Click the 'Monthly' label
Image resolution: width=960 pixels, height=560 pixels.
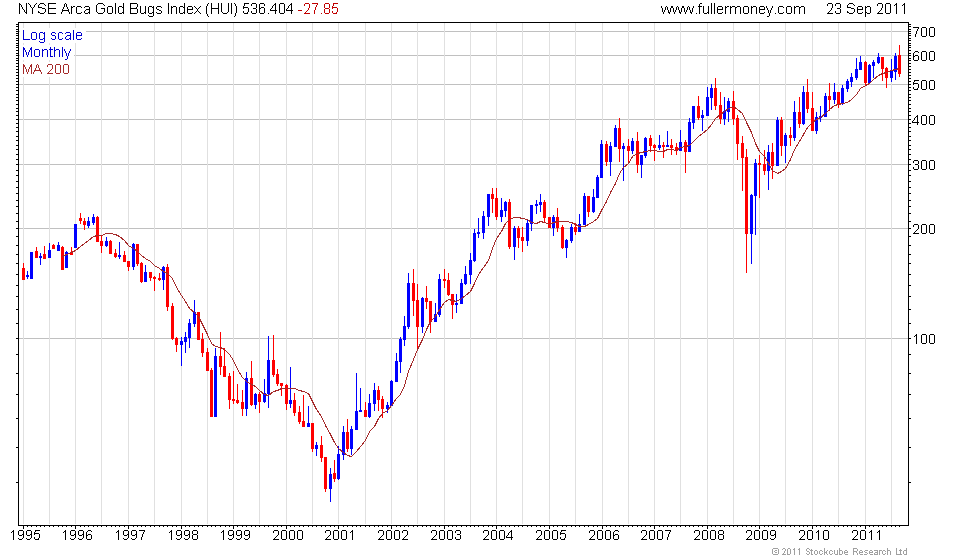pos(47,53)
